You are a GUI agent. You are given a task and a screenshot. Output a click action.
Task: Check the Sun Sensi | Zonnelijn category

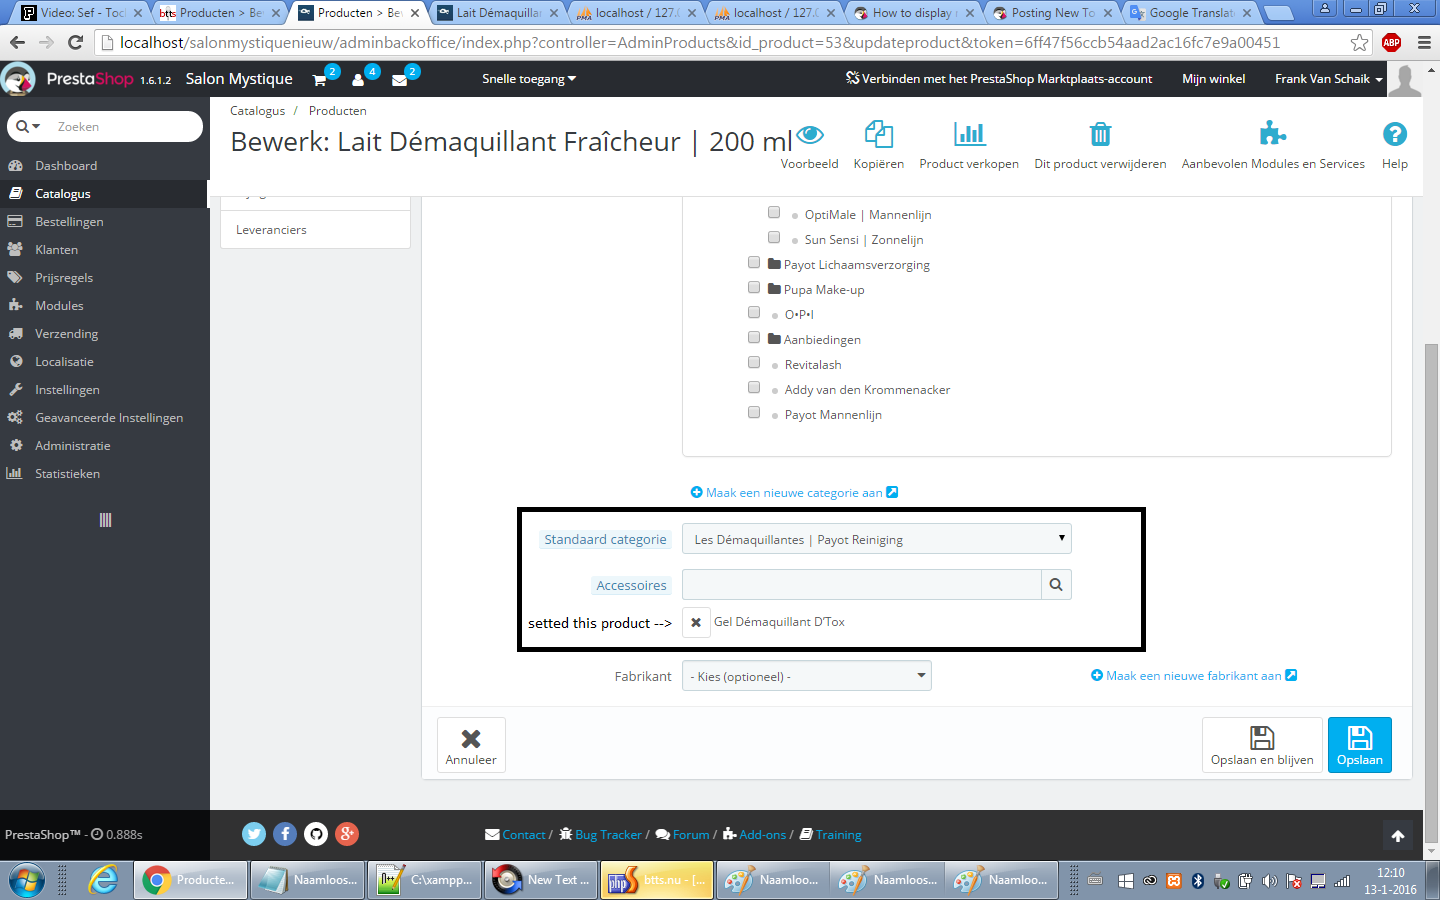774,237
